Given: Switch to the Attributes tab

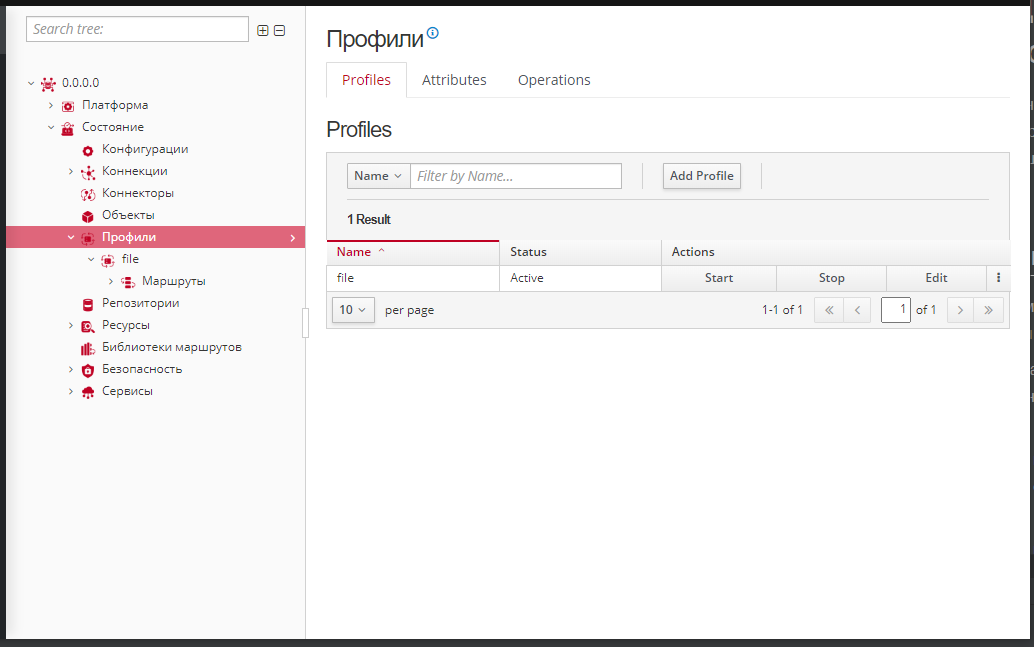Looking at the screenshot, I should [x=454, y=80].
